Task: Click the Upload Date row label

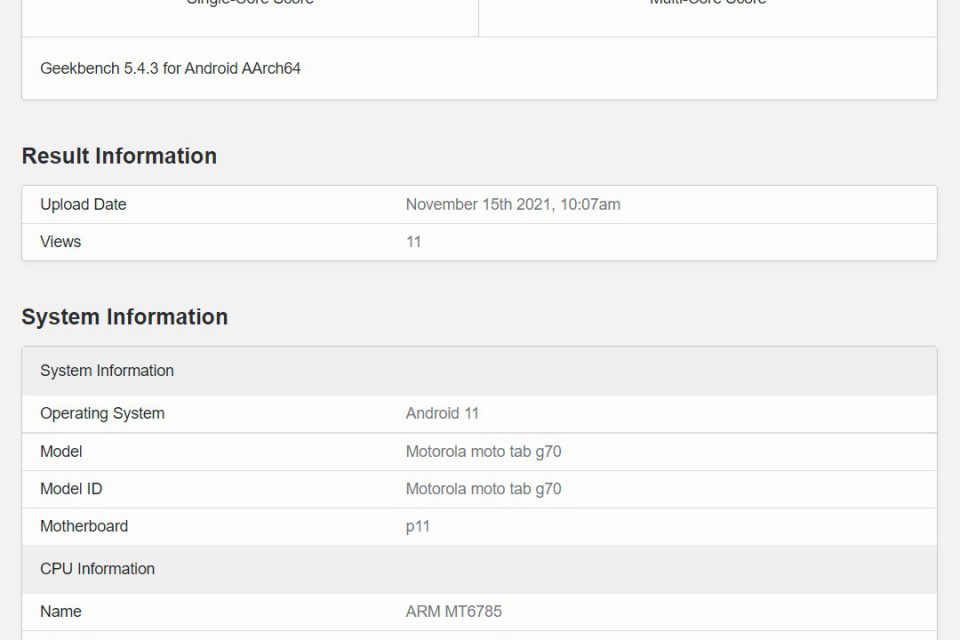Action: pos(83,204)
